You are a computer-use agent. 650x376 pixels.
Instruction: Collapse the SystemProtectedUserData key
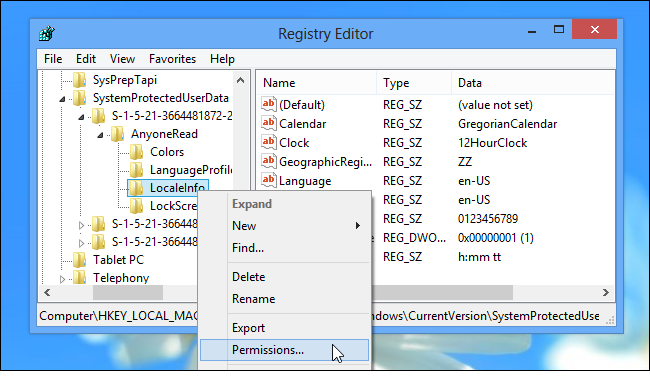(62, 99)
